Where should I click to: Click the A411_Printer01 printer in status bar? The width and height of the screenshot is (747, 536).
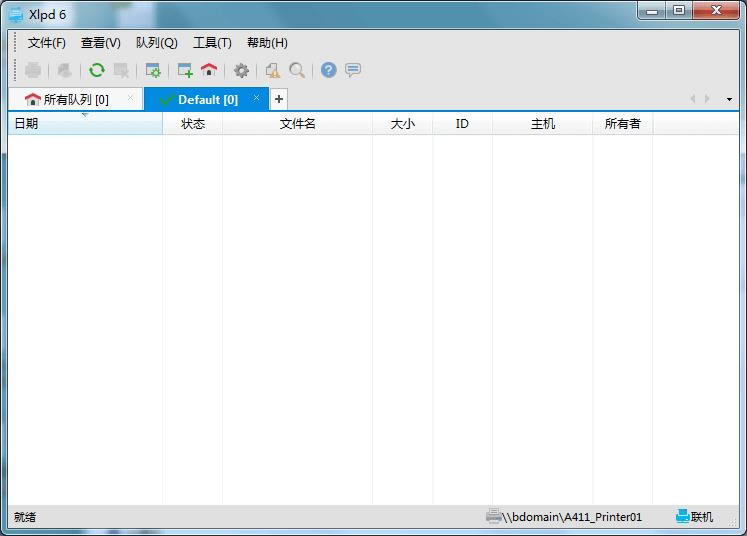[x=565, y=517]
